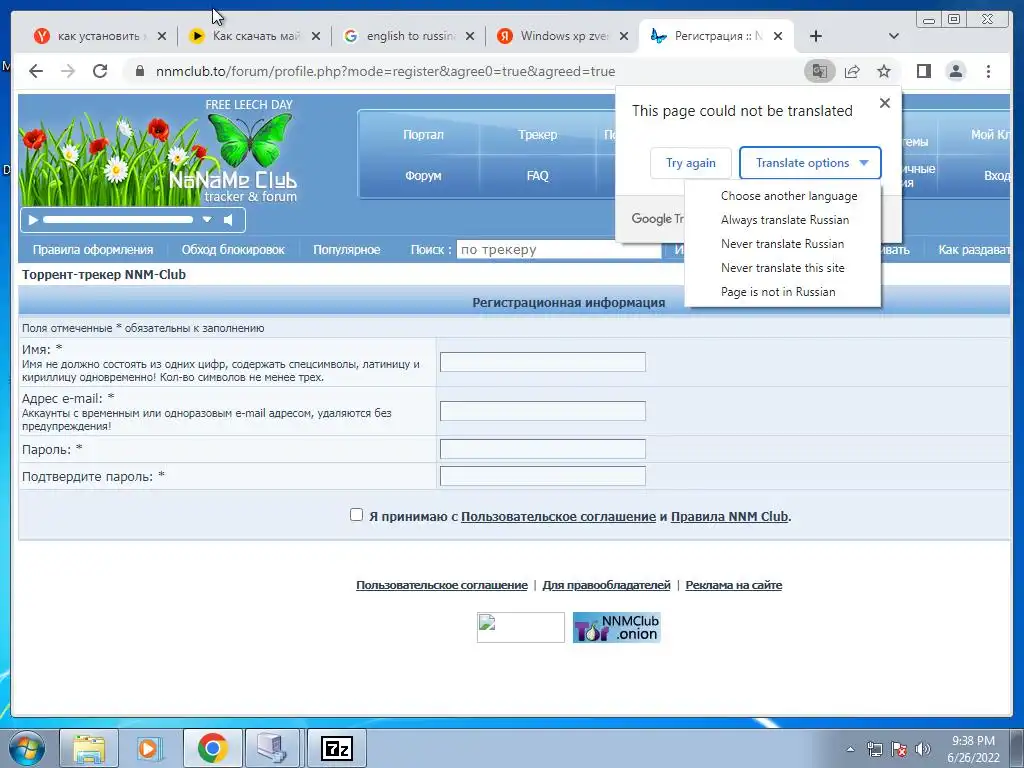Click the Подтвердите пароль input field
This screenshot has height=768, width=1024.
pos(543,475)
